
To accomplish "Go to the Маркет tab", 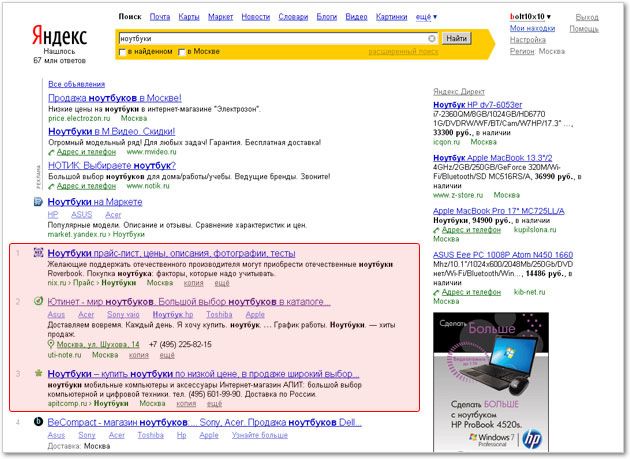I will point(220,17).
